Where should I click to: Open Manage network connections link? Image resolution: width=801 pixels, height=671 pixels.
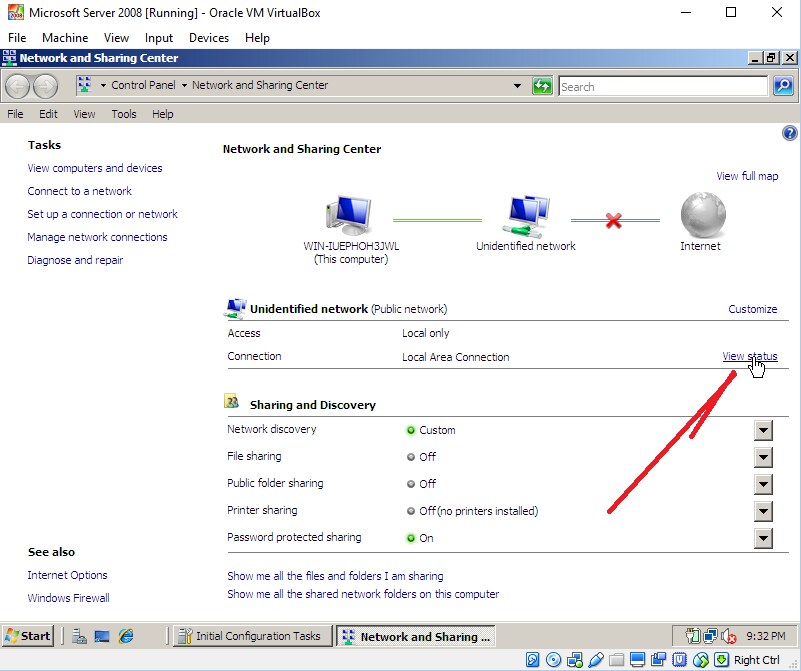point(97,237)
